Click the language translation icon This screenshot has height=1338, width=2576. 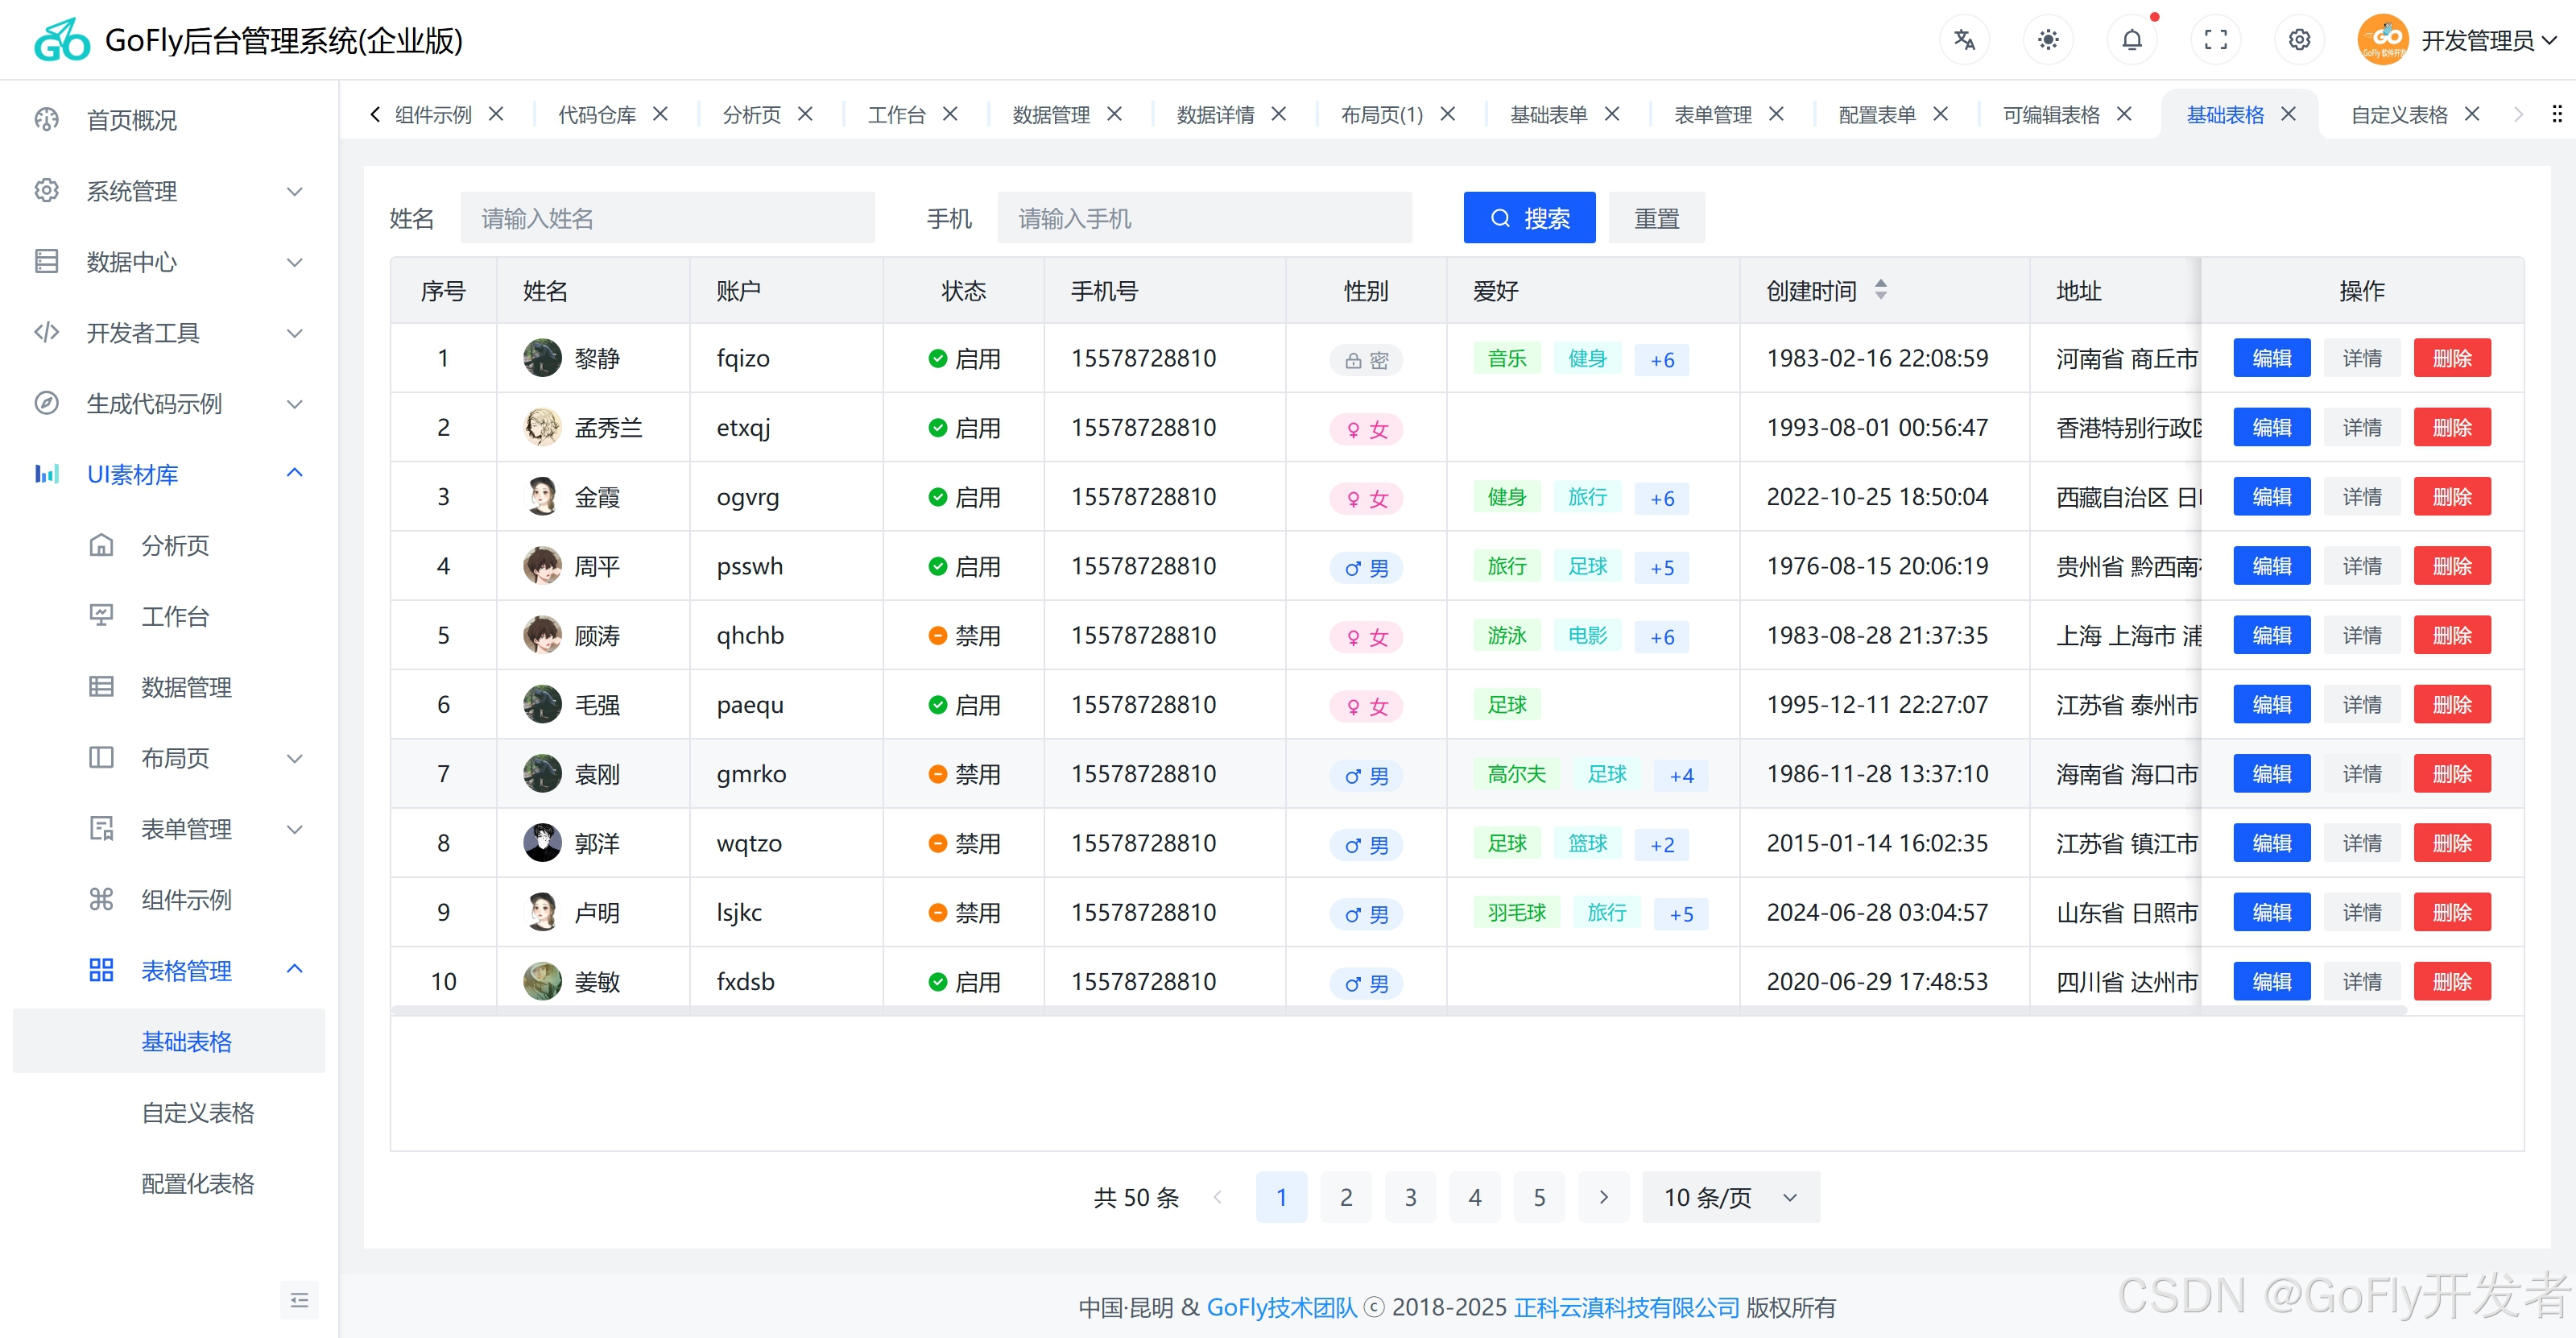(1964, 40)
